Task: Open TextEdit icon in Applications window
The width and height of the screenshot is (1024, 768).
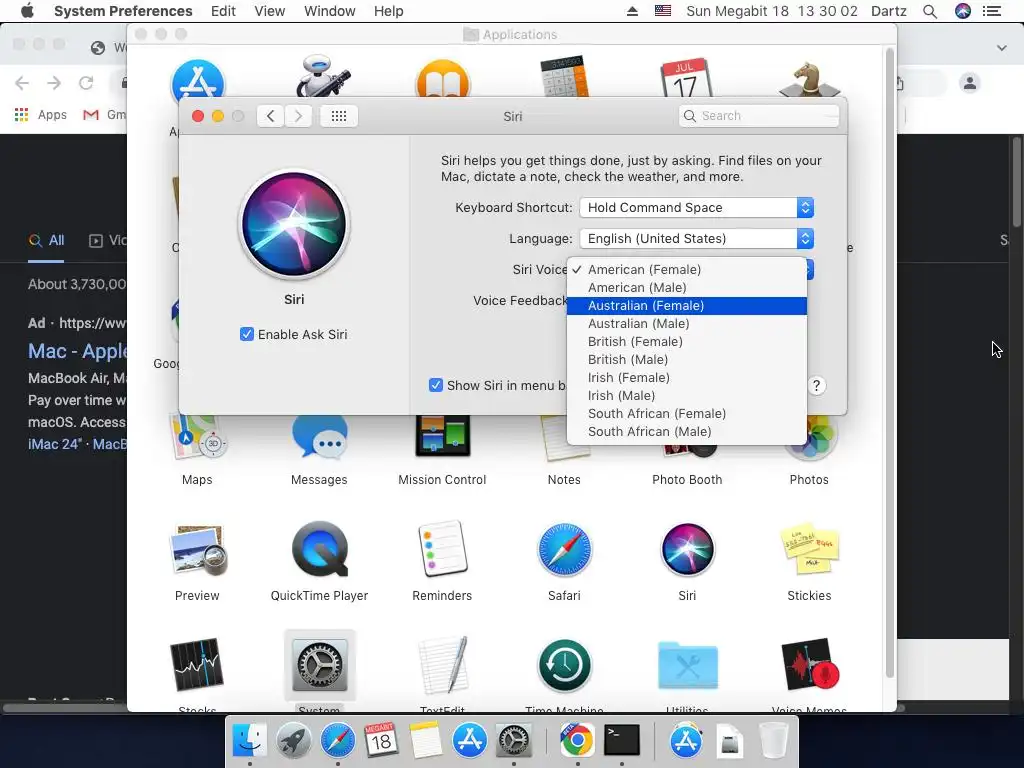Action: coord(442,665)
